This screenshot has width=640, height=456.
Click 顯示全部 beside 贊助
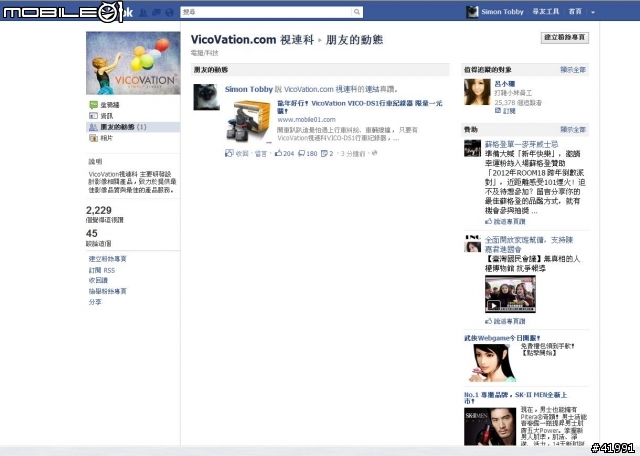point(573,129)
